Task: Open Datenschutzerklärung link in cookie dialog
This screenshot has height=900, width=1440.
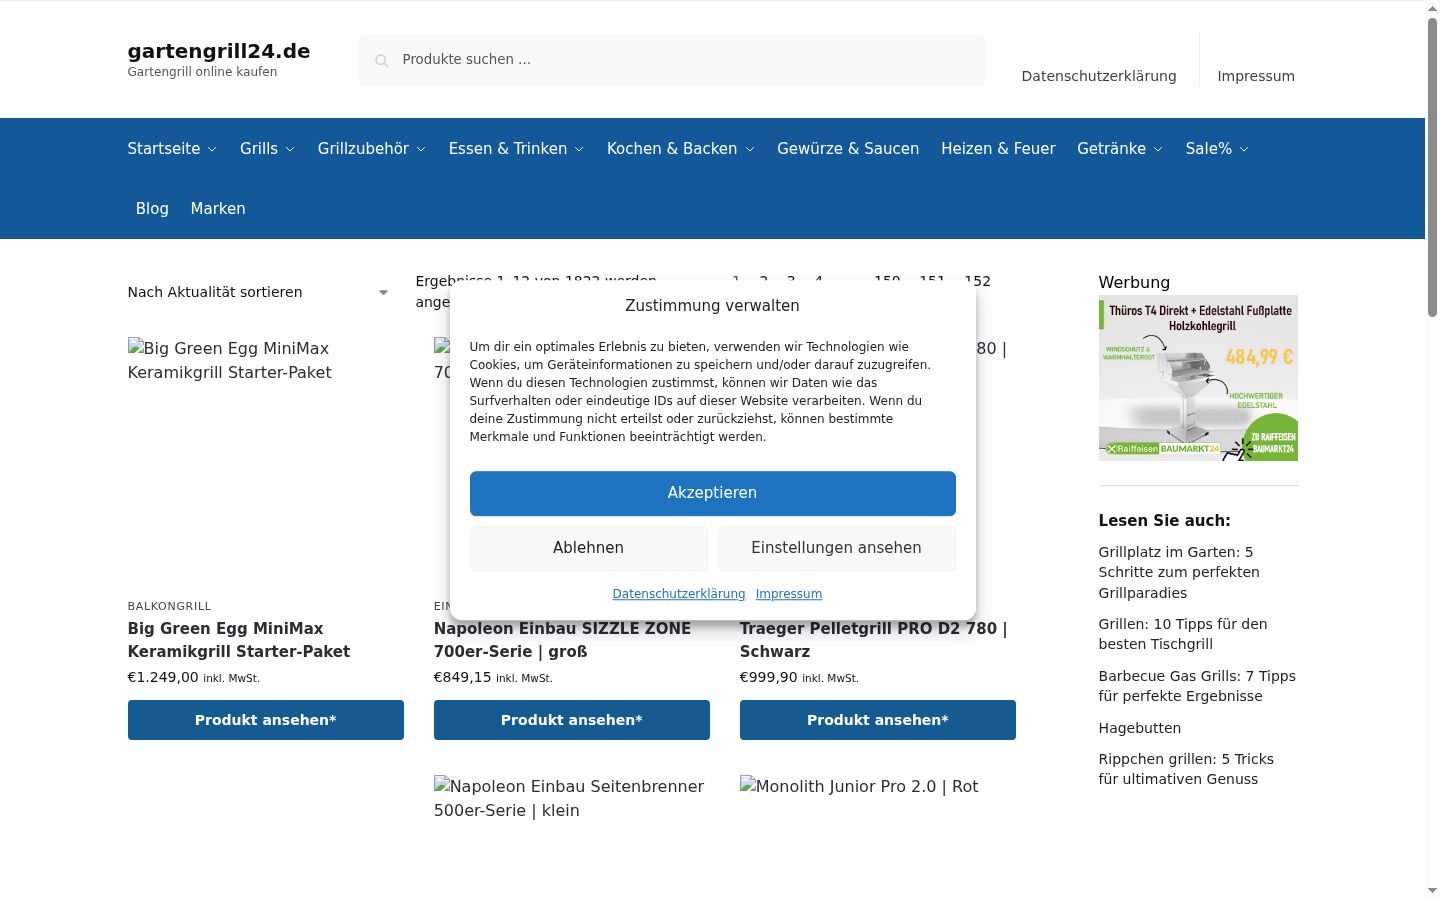Action: (679, 594)
